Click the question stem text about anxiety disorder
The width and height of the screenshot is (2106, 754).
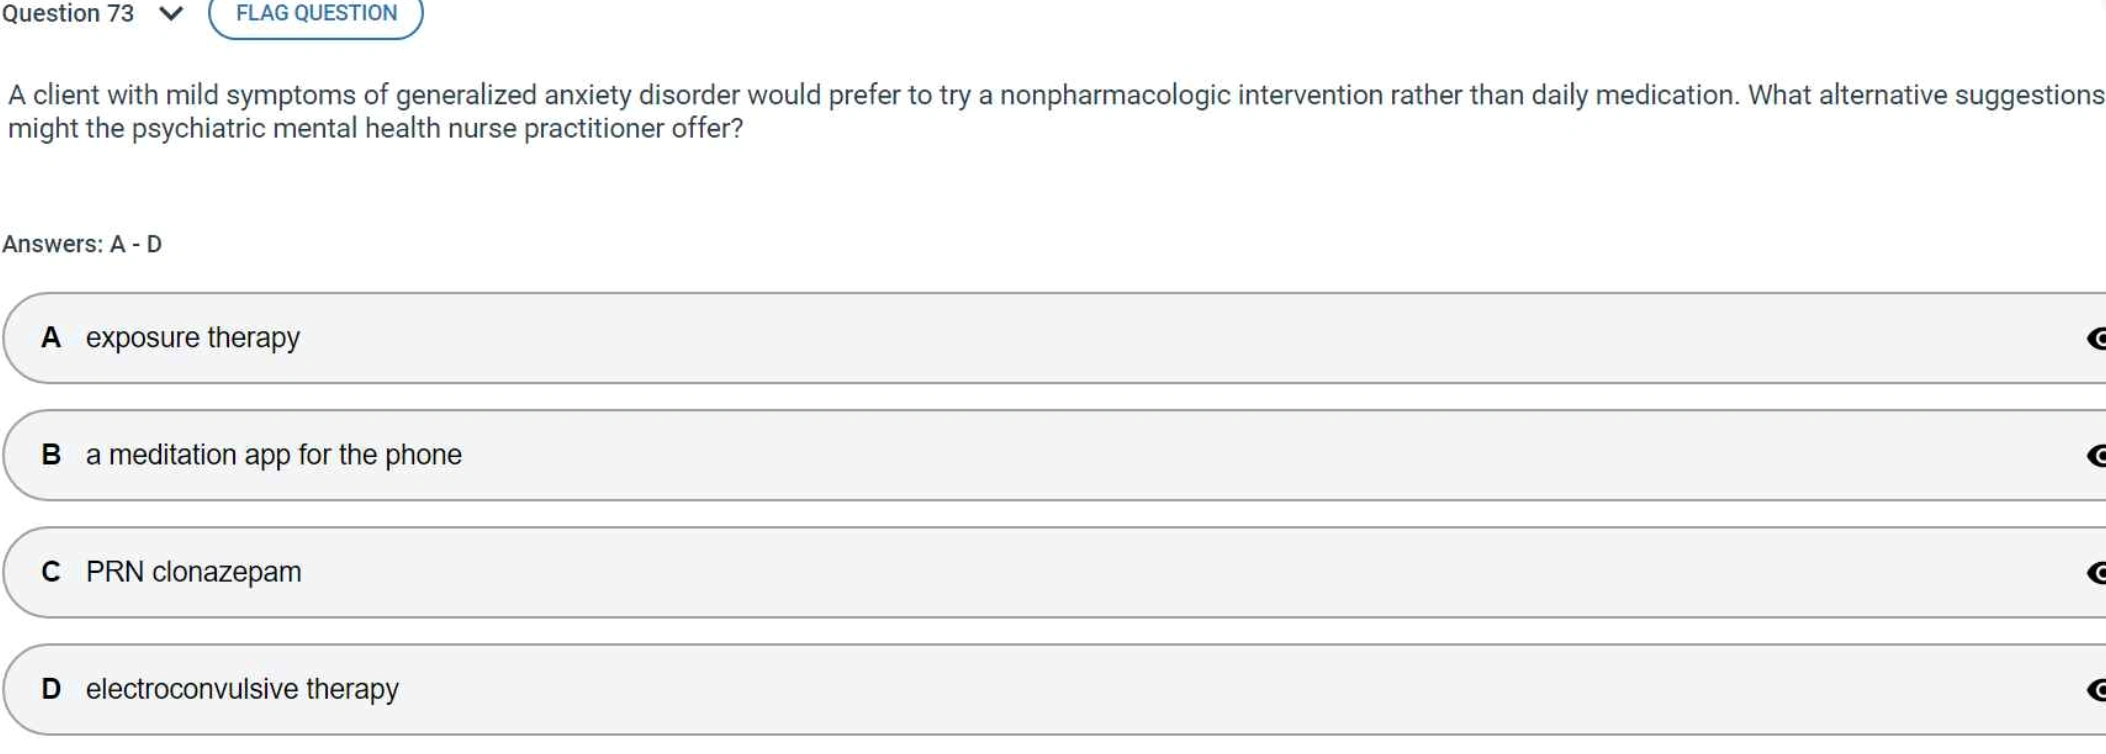click(1056, 112)
